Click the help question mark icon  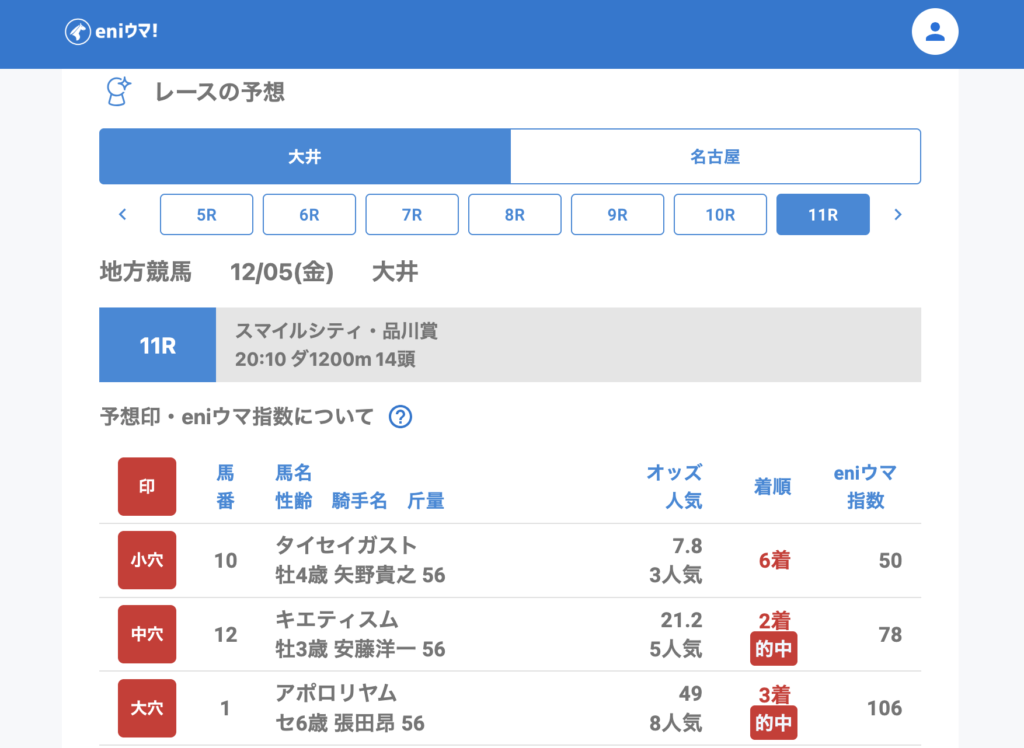click(x=400, y=417)
